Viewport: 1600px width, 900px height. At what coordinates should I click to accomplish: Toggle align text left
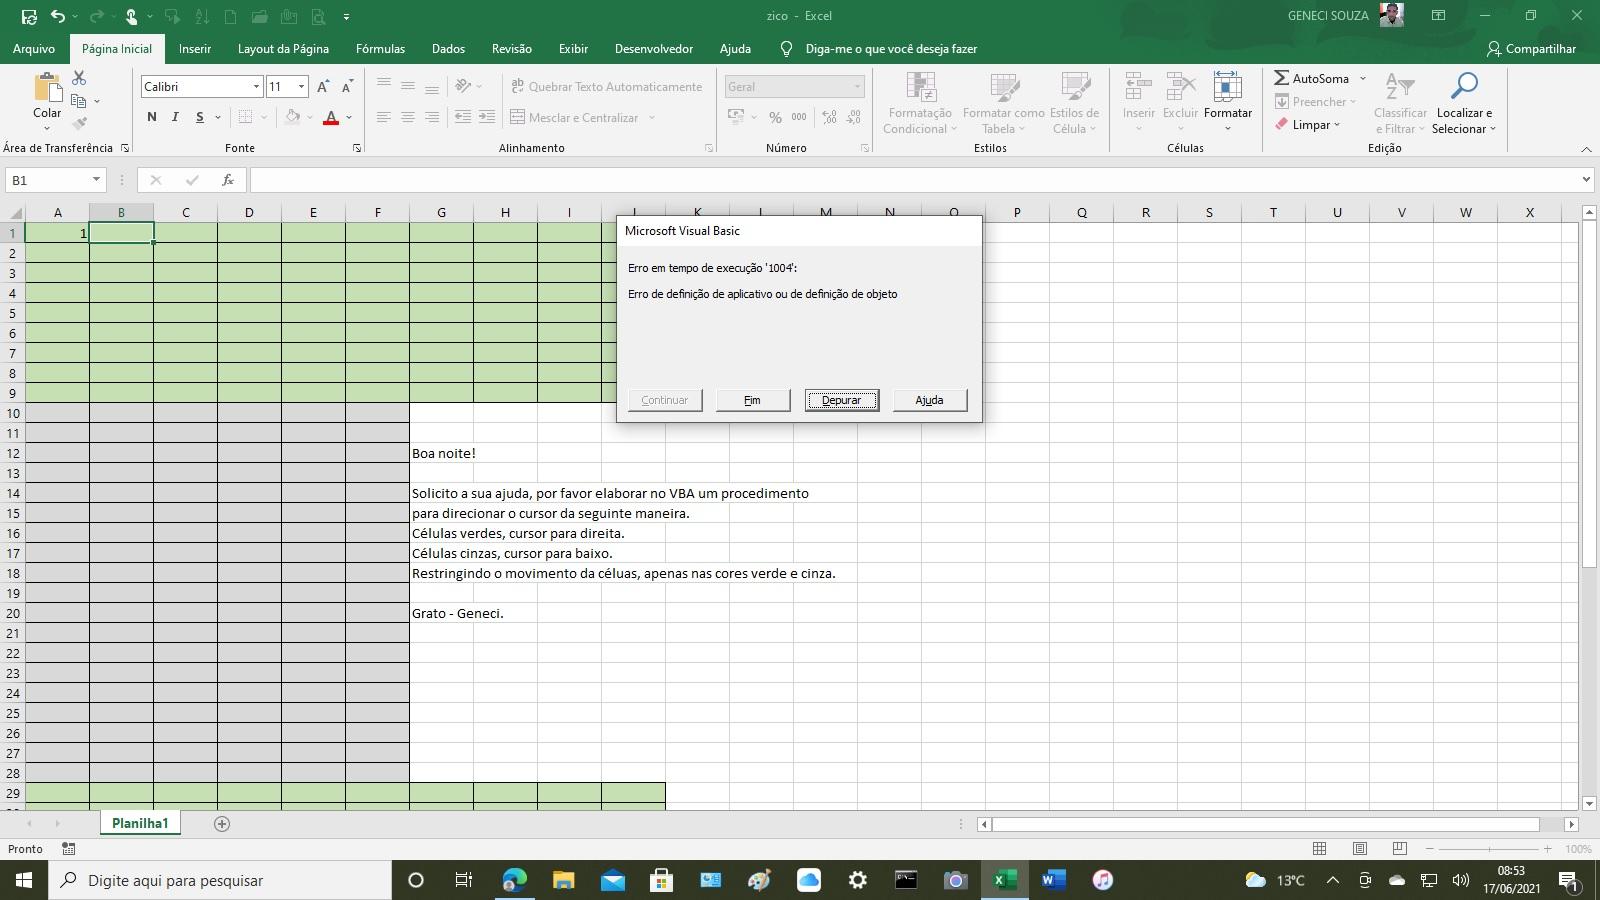point(384,117)
